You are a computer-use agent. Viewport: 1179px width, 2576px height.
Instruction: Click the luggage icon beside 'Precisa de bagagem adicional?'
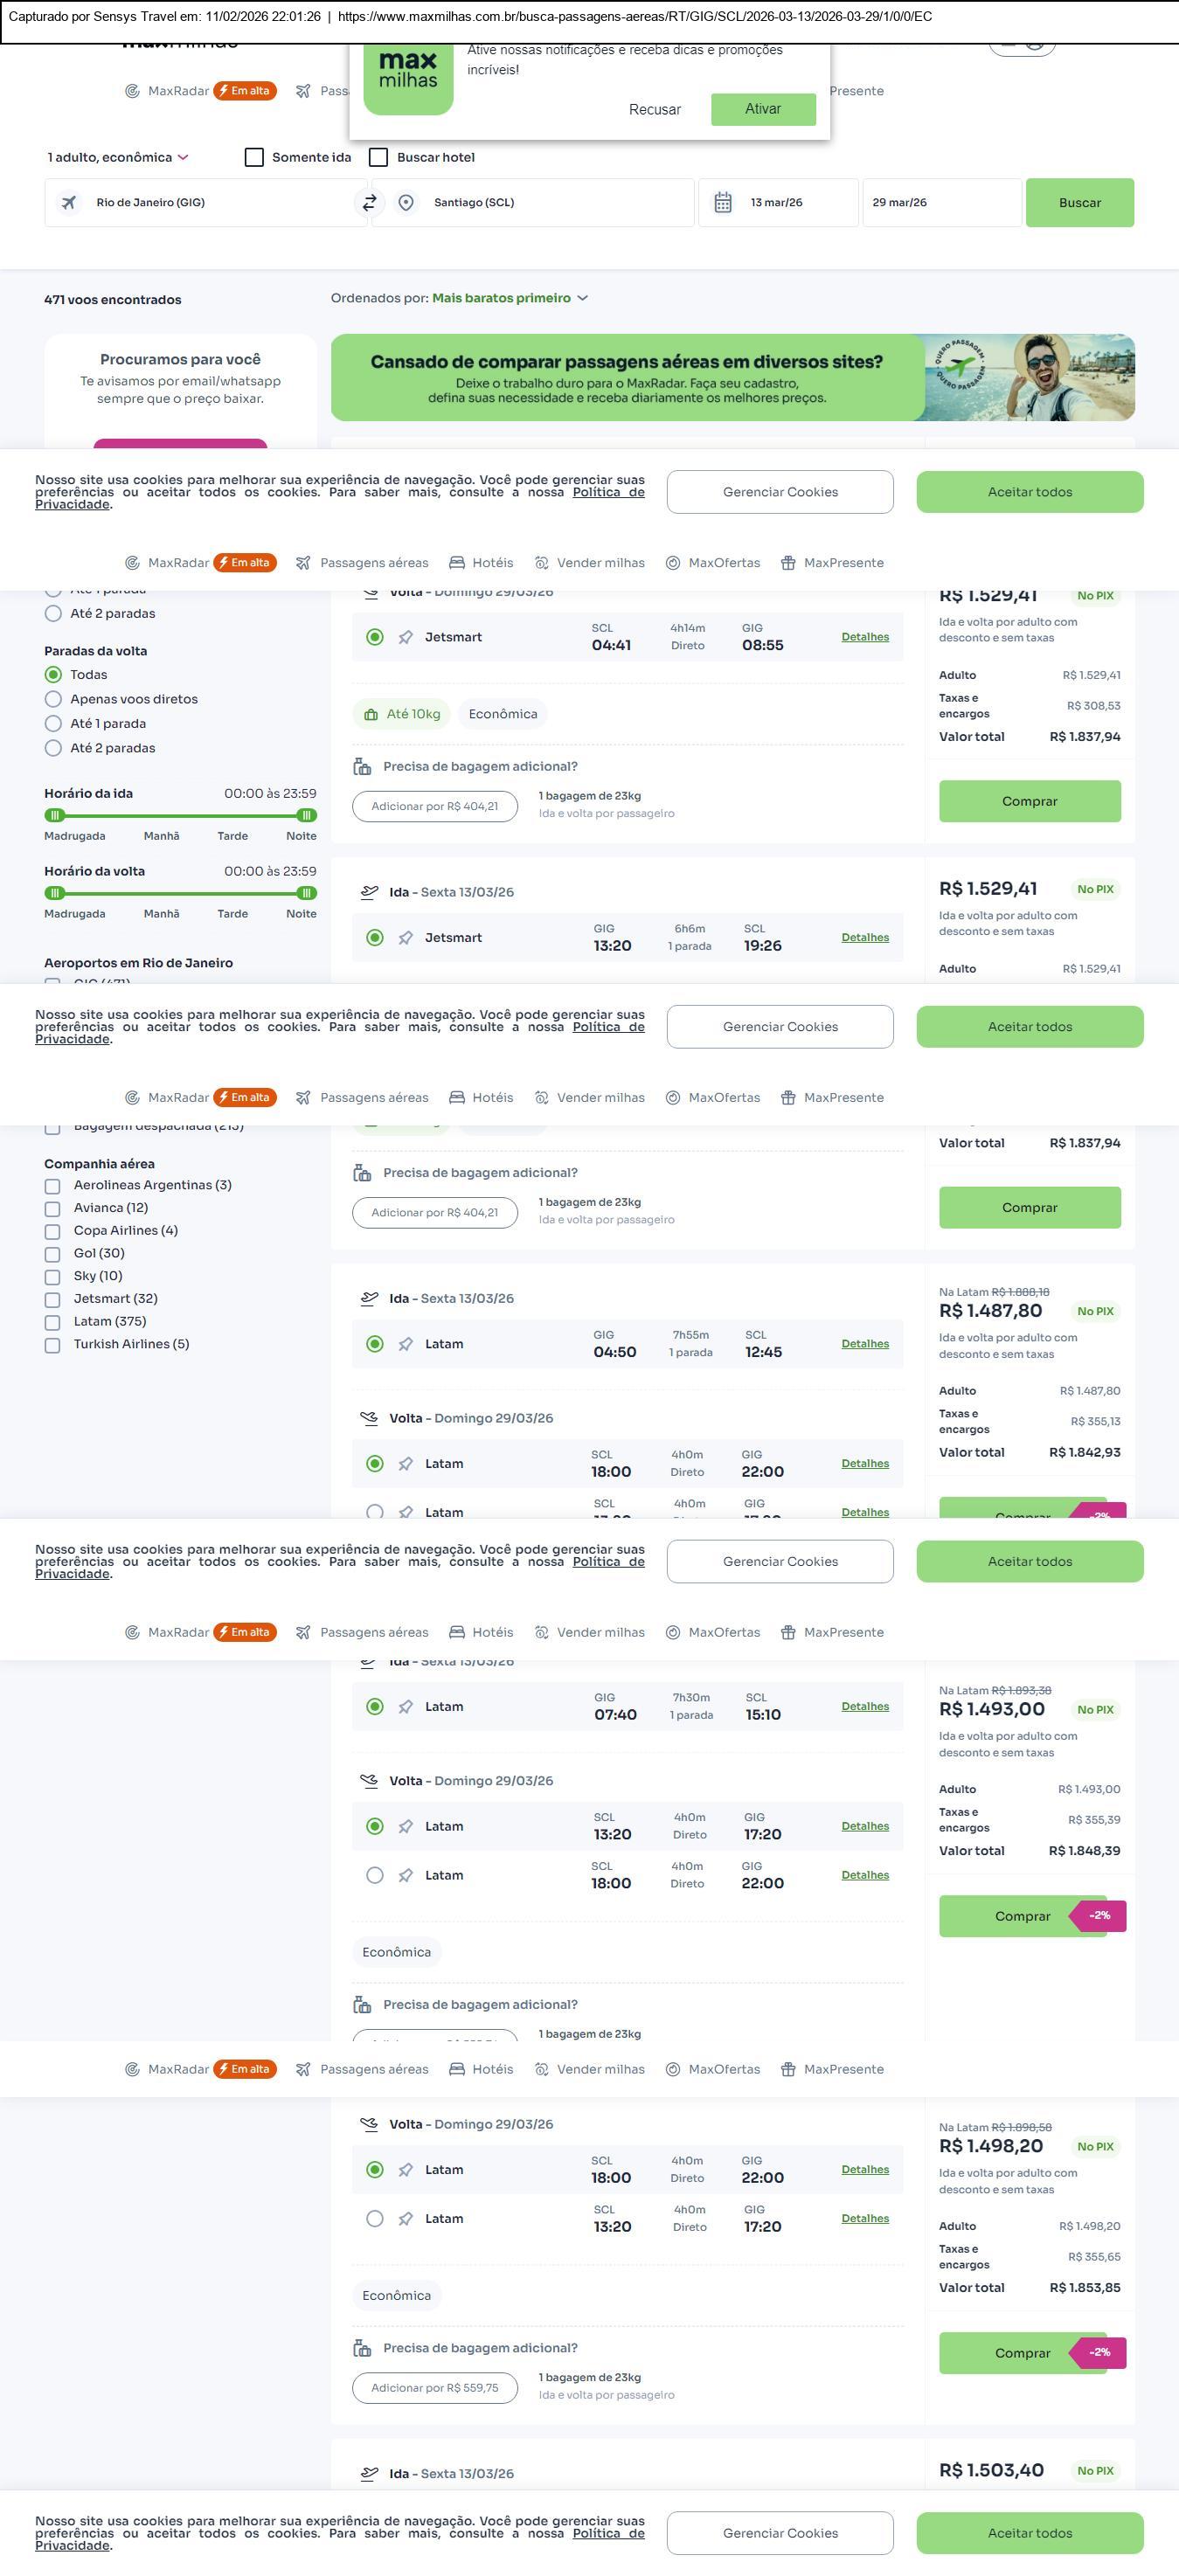(x=362, y=767)
